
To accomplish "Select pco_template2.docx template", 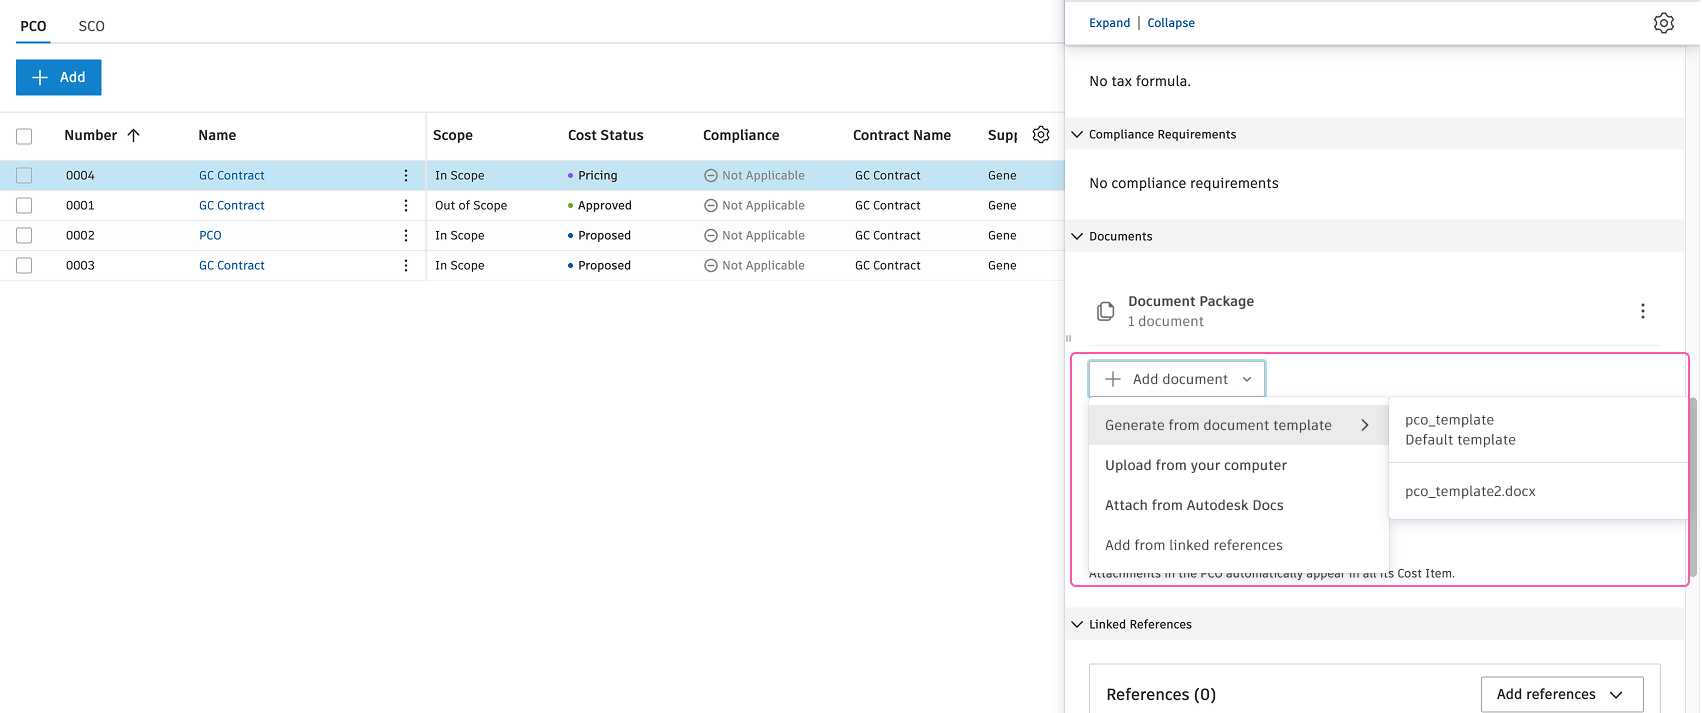I will point(1537,491).
